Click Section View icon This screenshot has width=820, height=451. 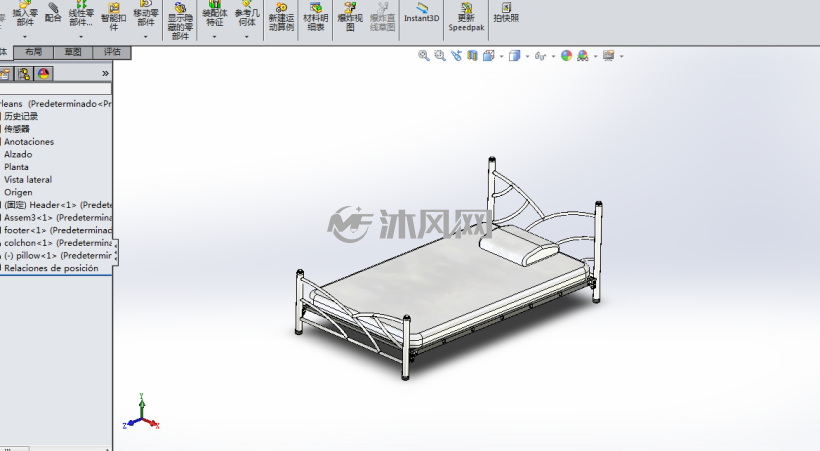pos(472,55)
